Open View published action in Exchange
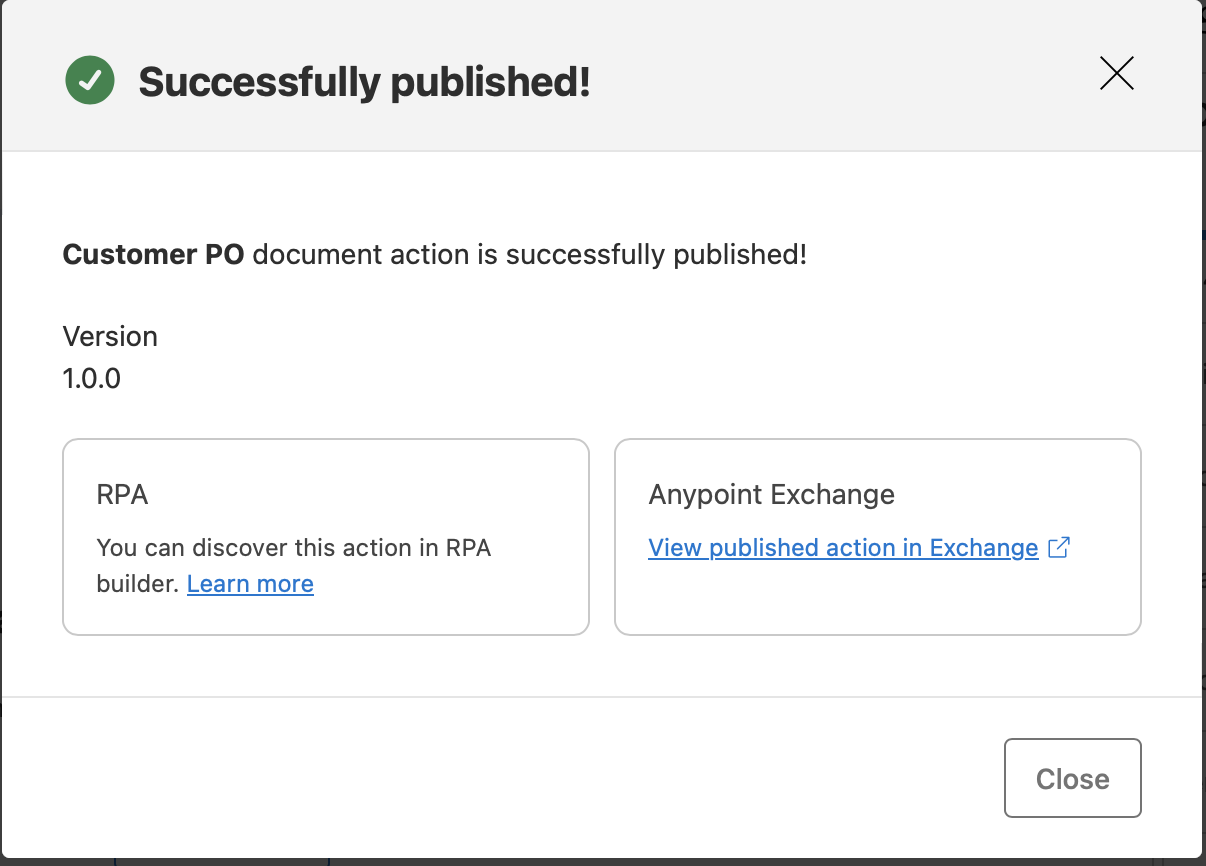The image size is (1206, 866). [843, 547]
